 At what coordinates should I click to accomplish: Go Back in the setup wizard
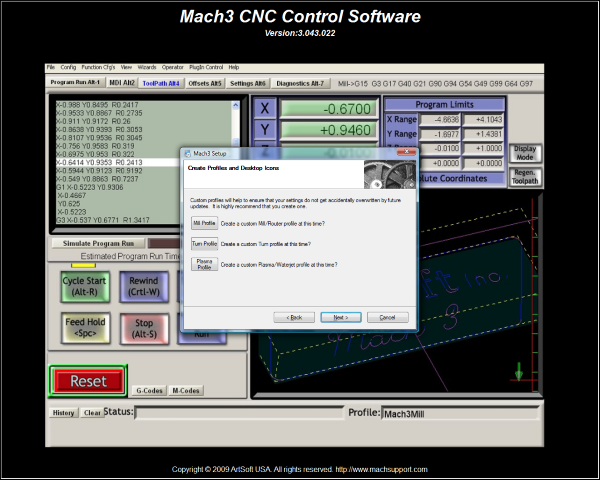tap(293, 316)
